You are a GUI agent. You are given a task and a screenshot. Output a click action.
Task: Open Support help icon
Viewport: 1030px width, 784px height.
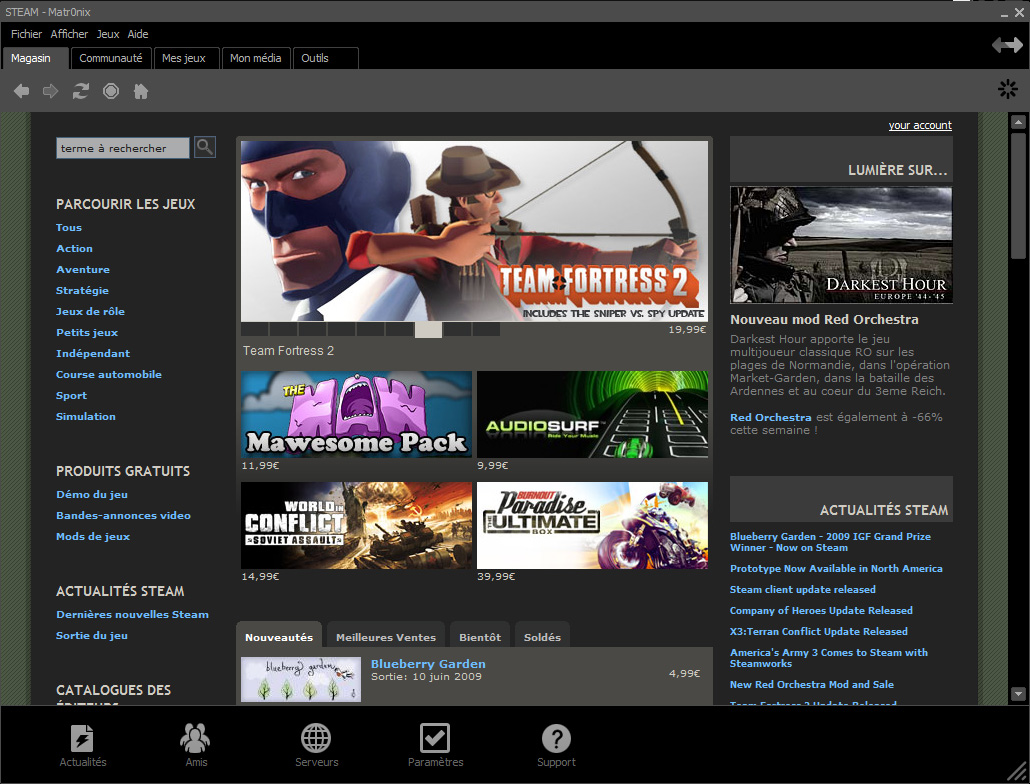point(556,745)
